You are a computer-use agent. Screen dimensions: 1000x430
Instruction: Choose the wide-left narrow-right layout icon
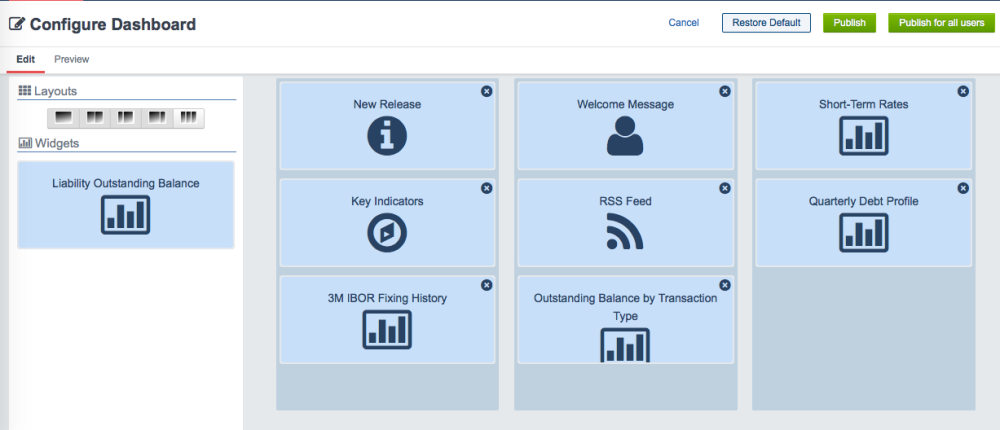[157, 118]
